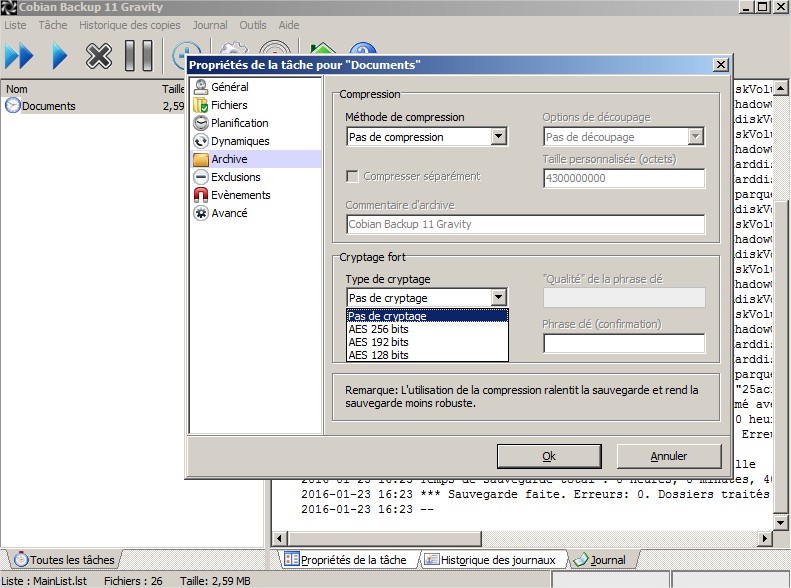Click Phrase clé confirmation field
Image resolution: width=791 pixels, height=588 pixels.
[624, 343]
